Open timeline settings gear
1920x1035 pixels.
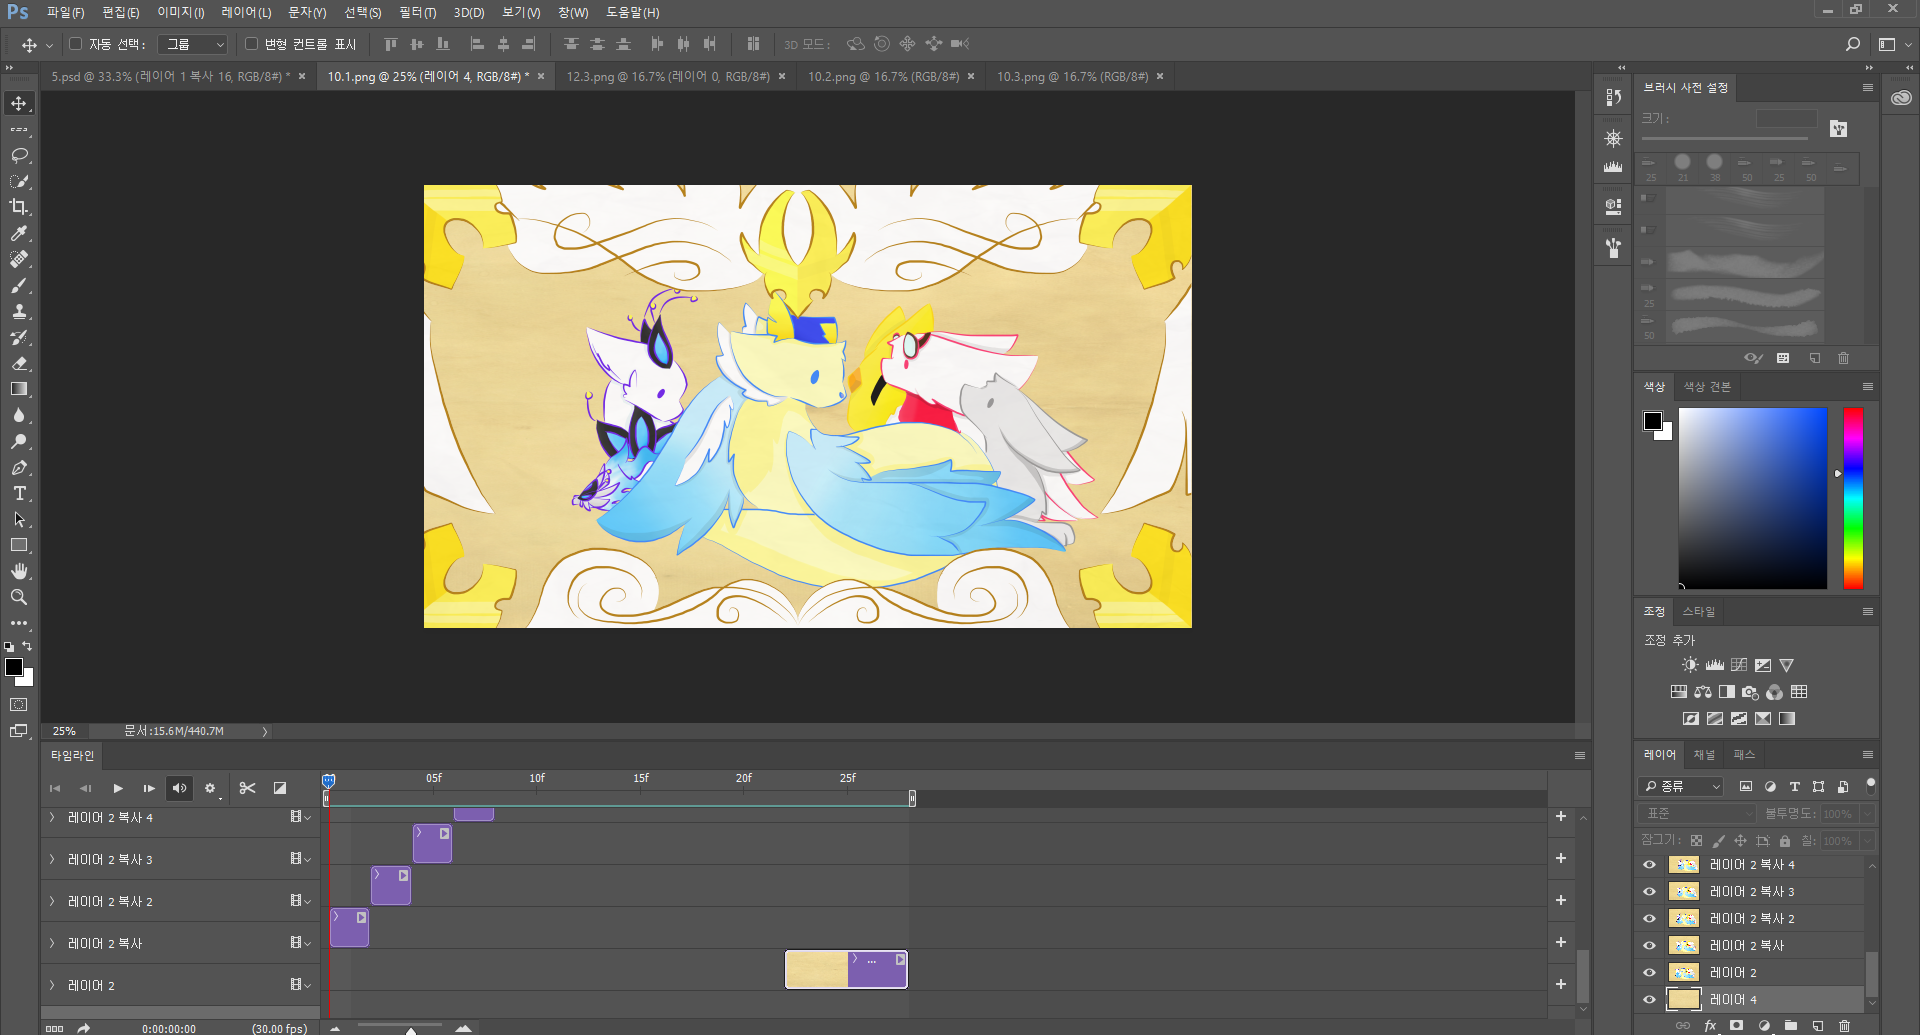(210, 788)
